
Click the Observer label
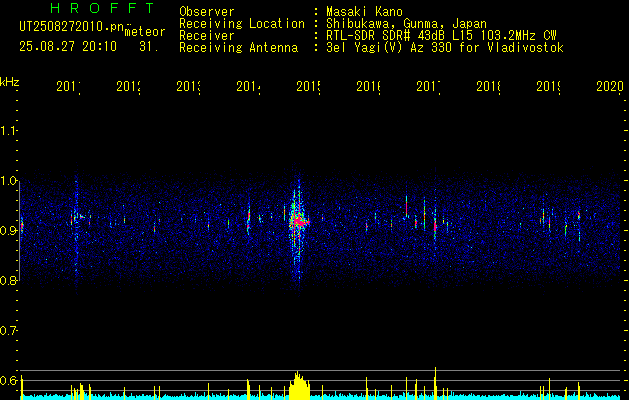click(x=207, y=12)
